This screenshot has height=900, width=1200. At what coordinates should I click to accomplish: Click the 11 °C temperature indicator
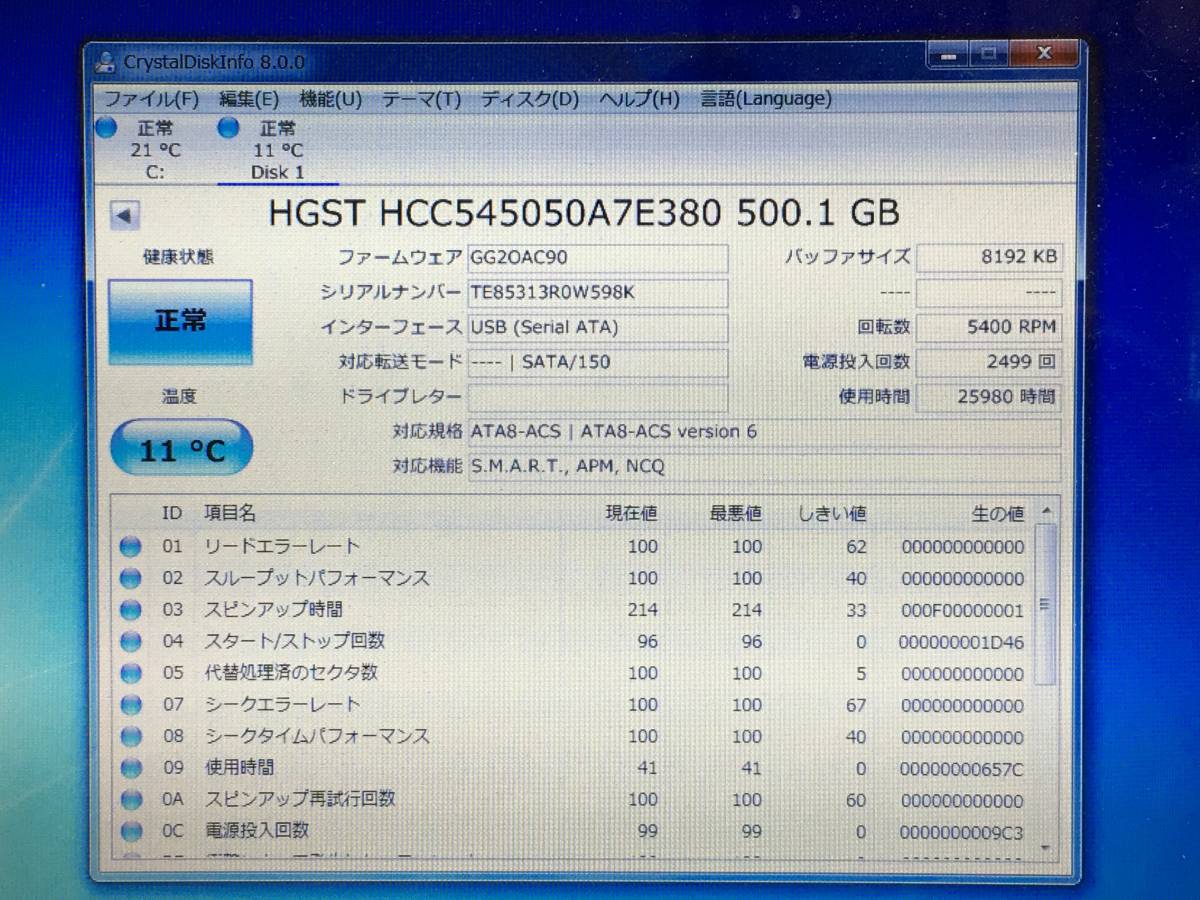tap(181, 447)
